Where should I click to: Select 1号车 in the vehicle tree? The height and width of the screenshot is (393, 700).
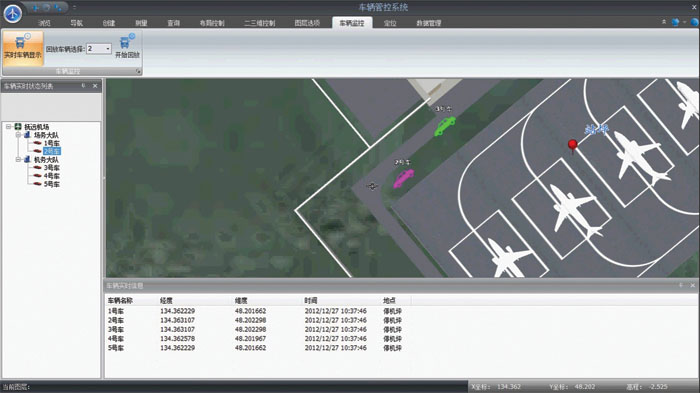[x=51, y=143]
